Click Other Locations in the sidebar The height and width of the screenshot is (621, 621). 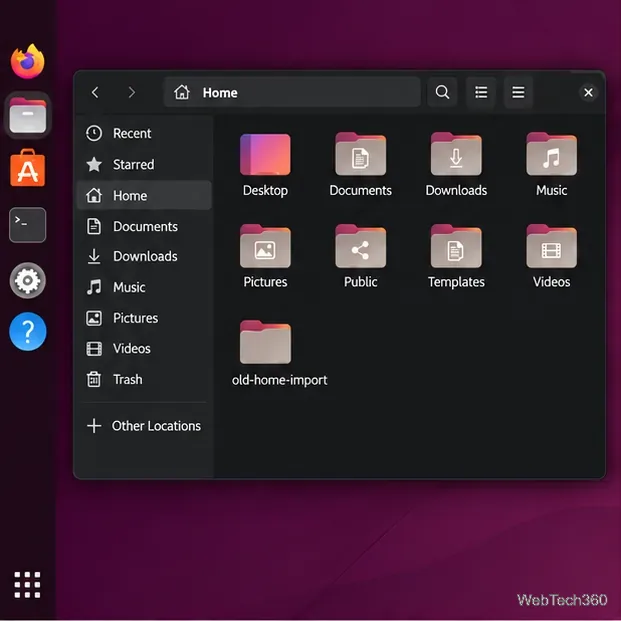tap(144, 426)
